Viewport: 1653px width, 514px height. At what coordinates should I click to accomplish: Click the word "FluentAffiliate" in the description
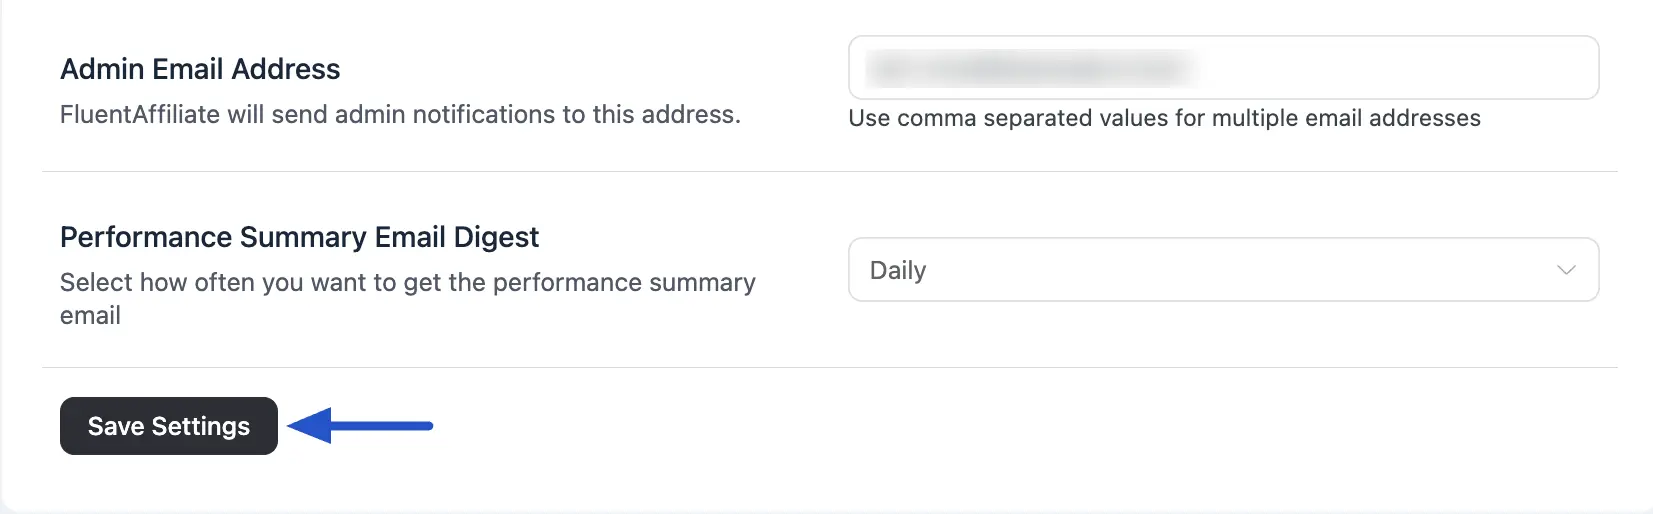140,114
